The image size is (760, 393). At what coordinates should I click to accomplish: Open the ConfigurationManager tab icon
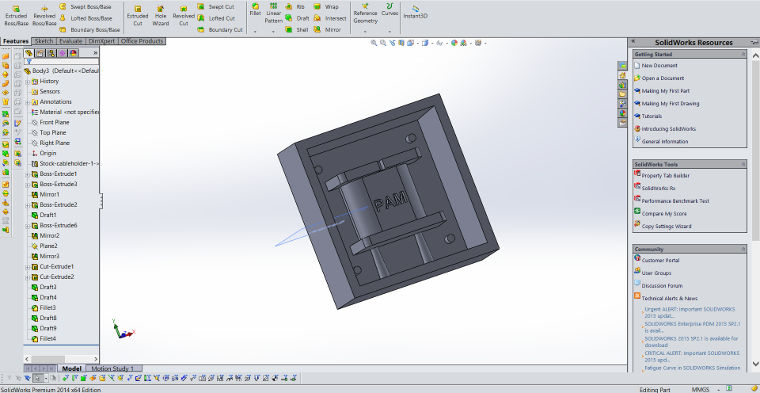click(x=51, y=53)
